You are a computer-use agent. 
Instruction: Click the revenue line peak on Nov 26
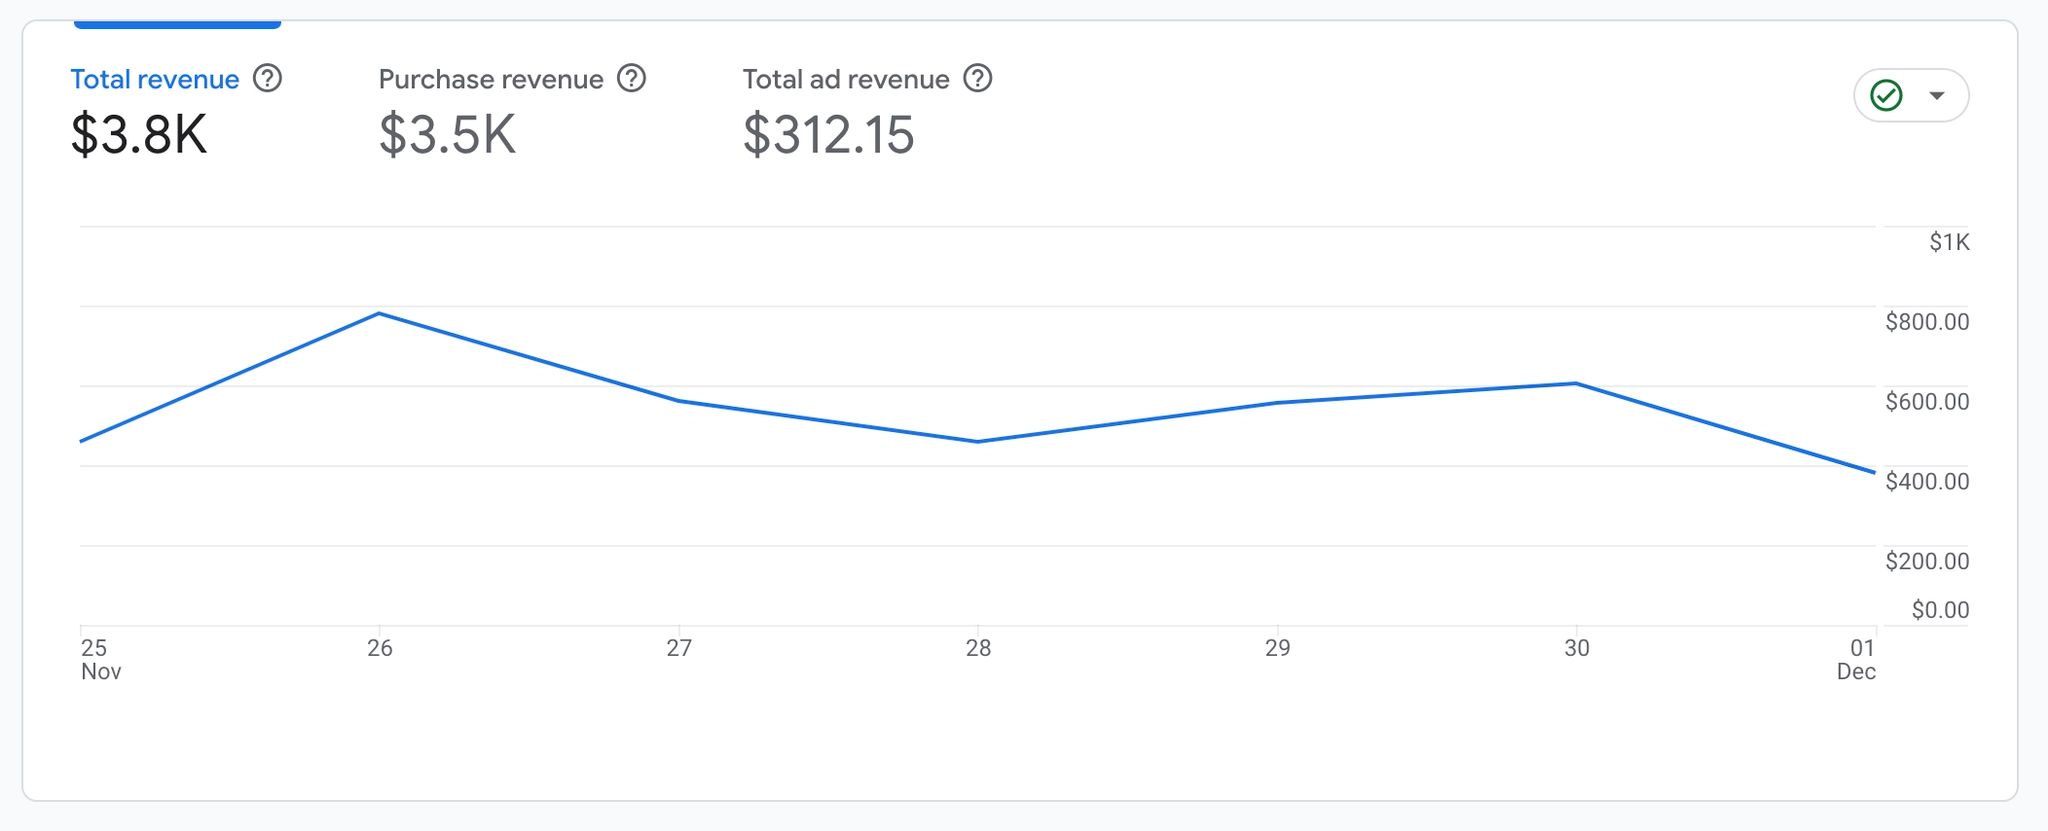(379, 314)
